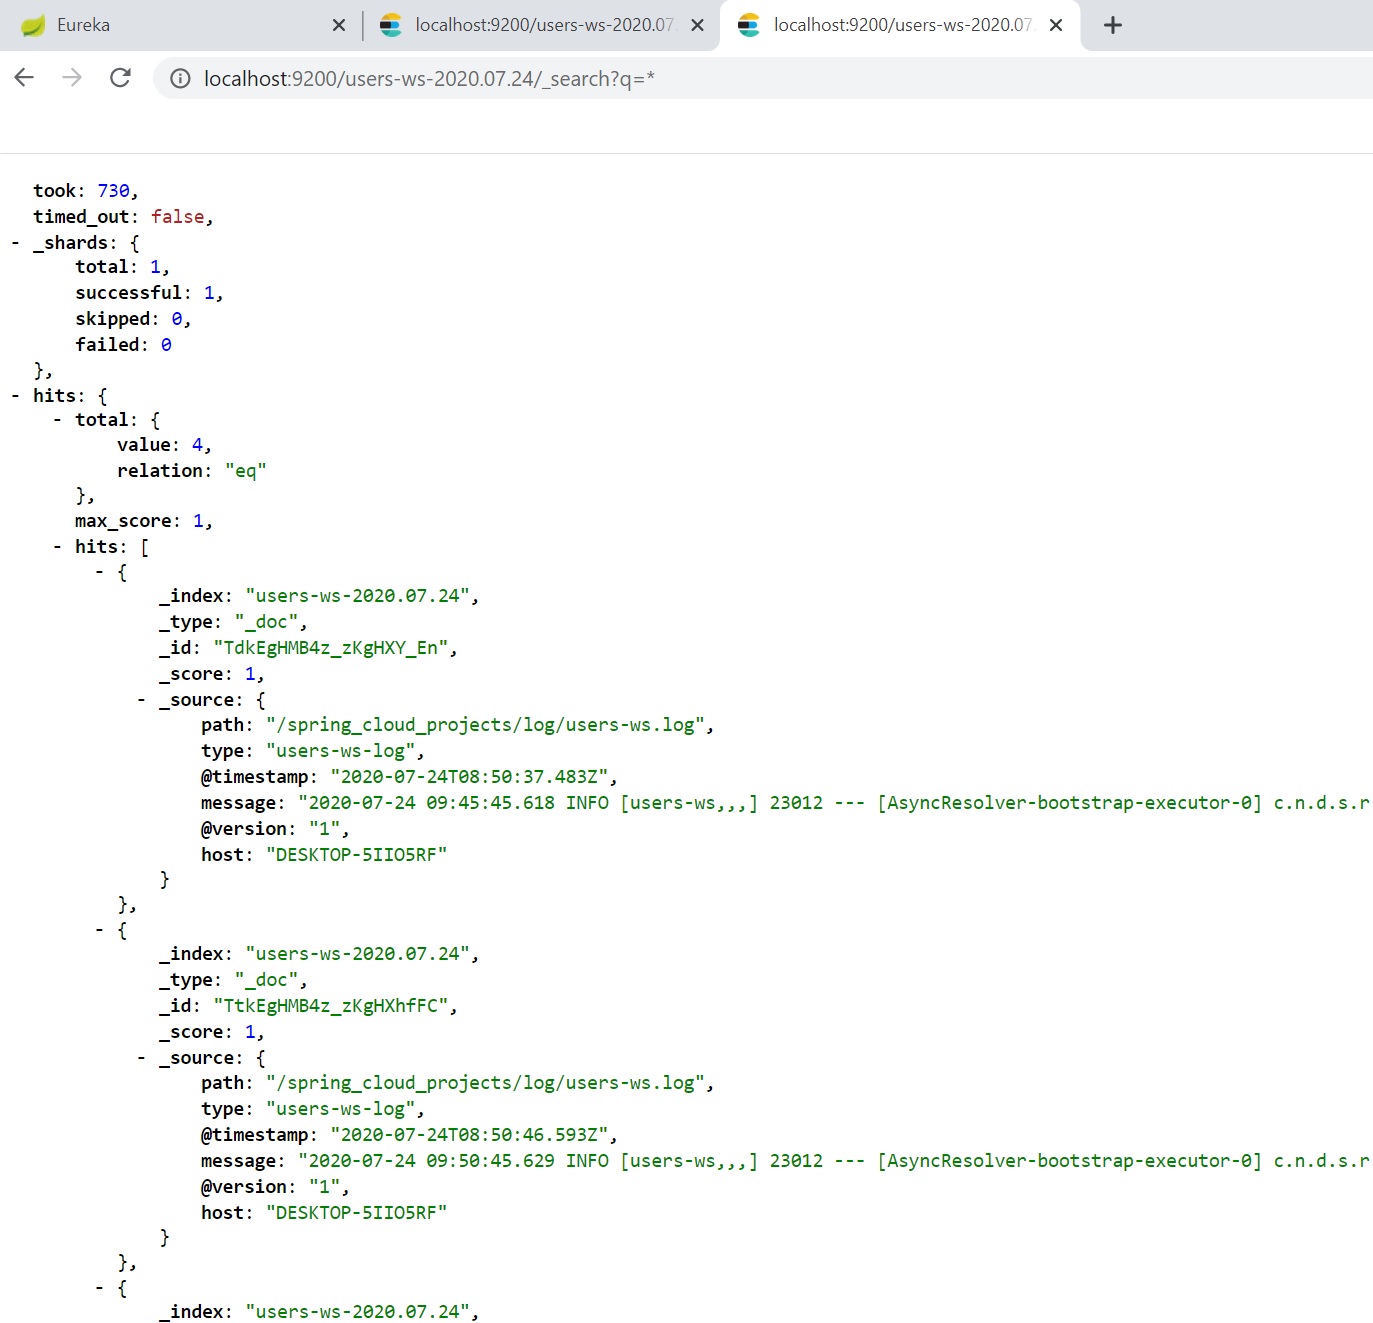Click the browser back arrow
Screen dimensions: 1373x1323
pyautogui.click(x=25, y=78)
